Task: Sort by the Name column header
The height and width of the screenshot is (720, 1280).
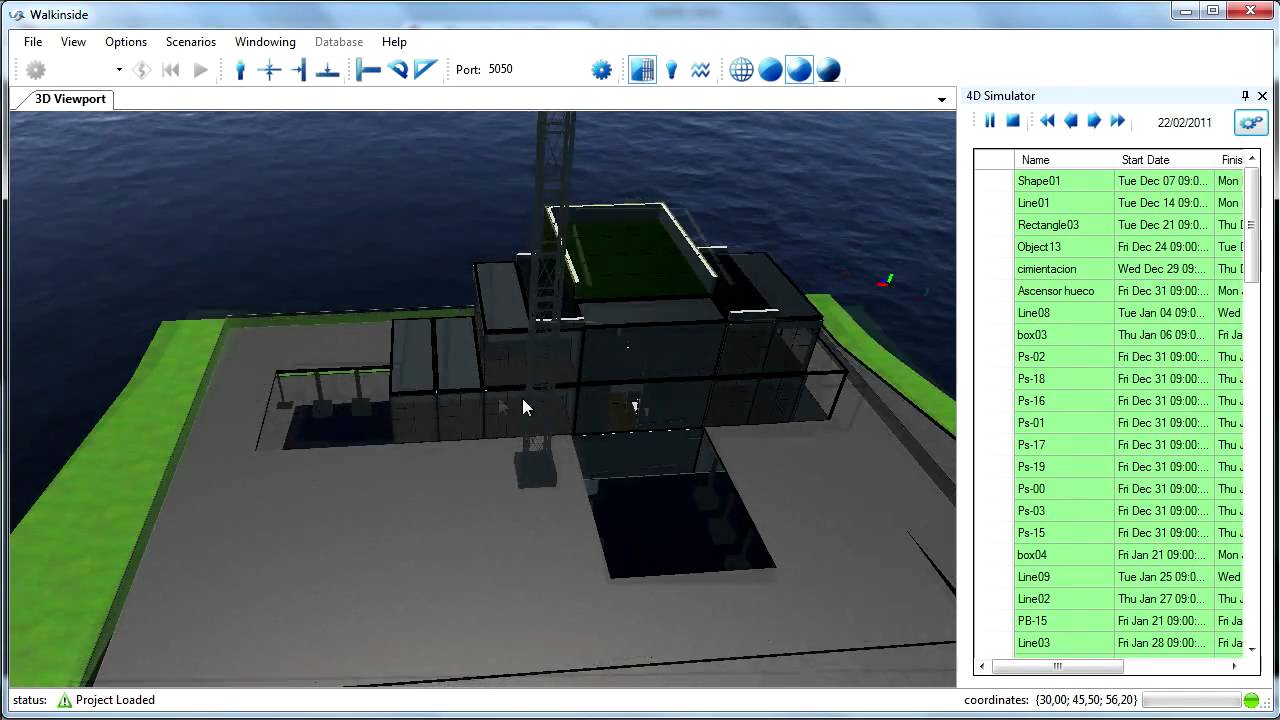Action: 1064,160
